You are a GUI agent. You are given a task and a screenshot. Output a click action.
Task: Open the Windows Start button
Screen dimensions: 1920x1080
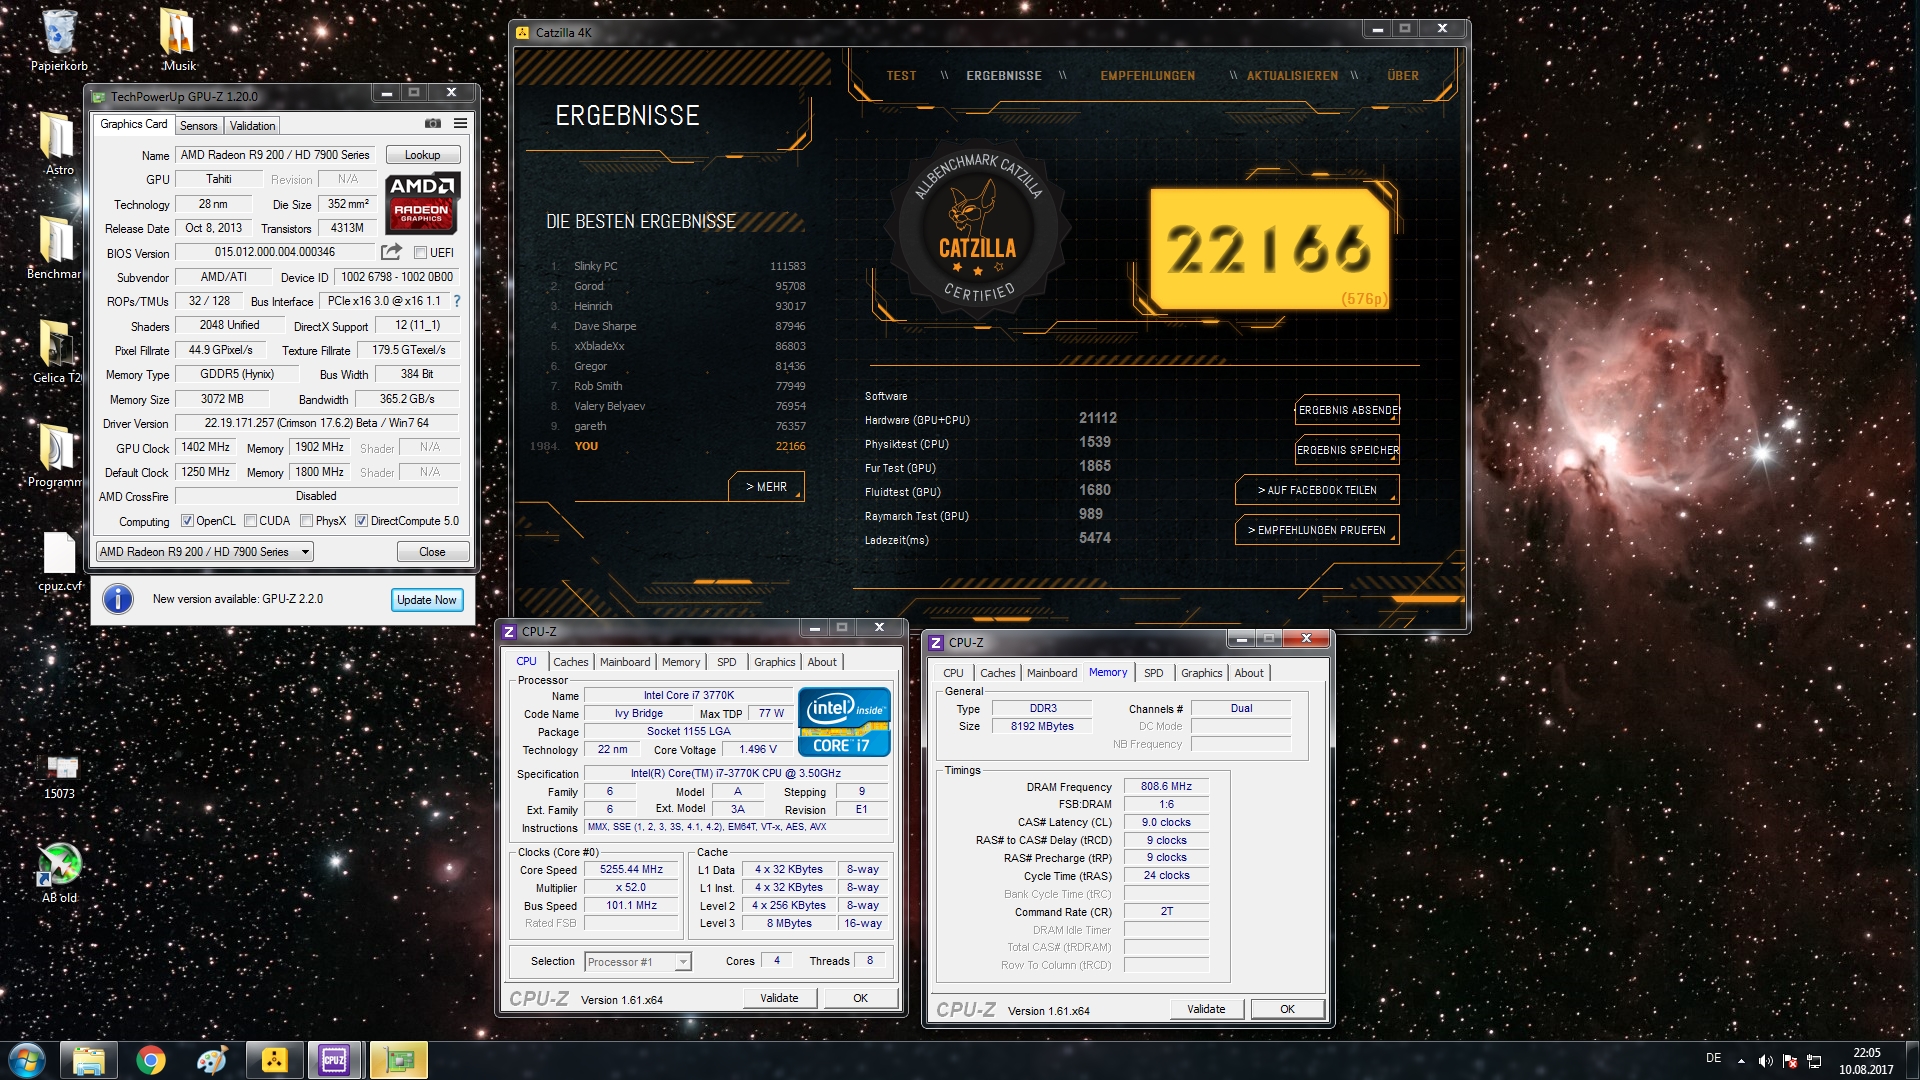pos(27,1060)
